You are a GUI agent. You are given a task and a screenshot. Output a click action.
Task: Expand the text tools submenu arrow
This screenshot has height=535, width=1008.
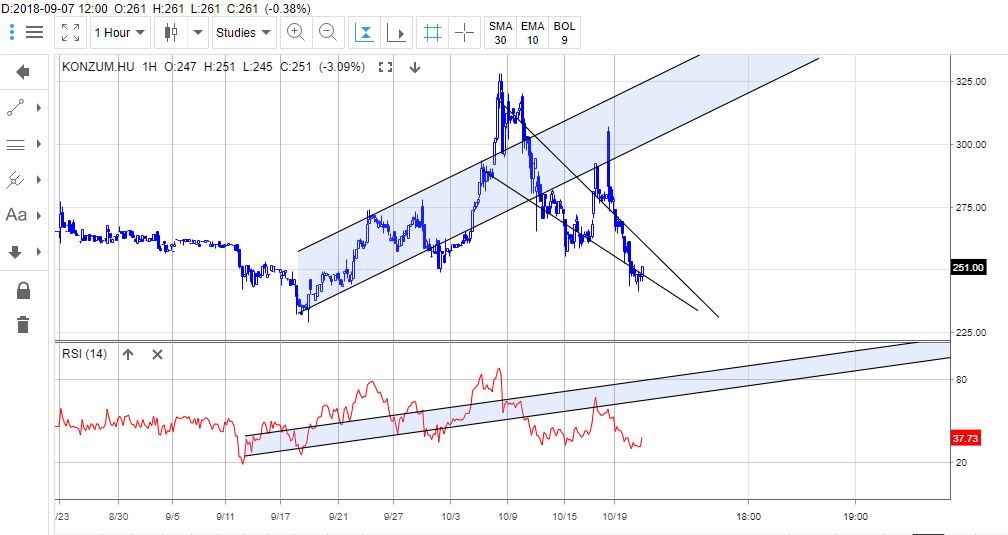point(39,215)
